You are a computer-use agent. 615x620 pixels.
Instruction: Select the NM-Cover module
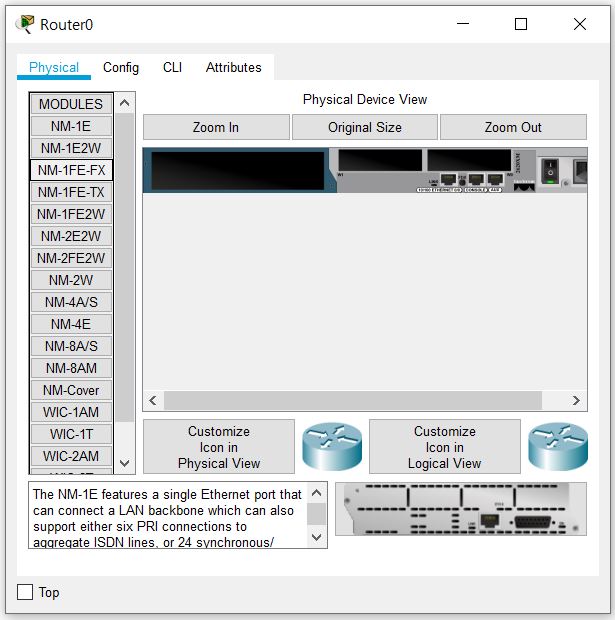71,390
